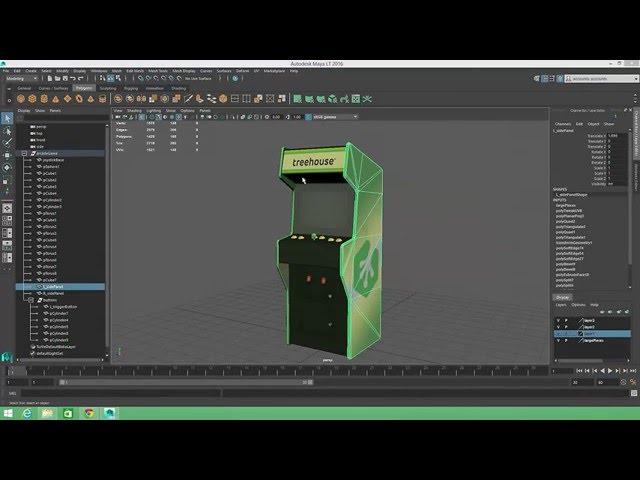Open the Modeling menu set dropdown
Image resolution: width=640 pixels, height=480 pixels.
tap(22, 78)
